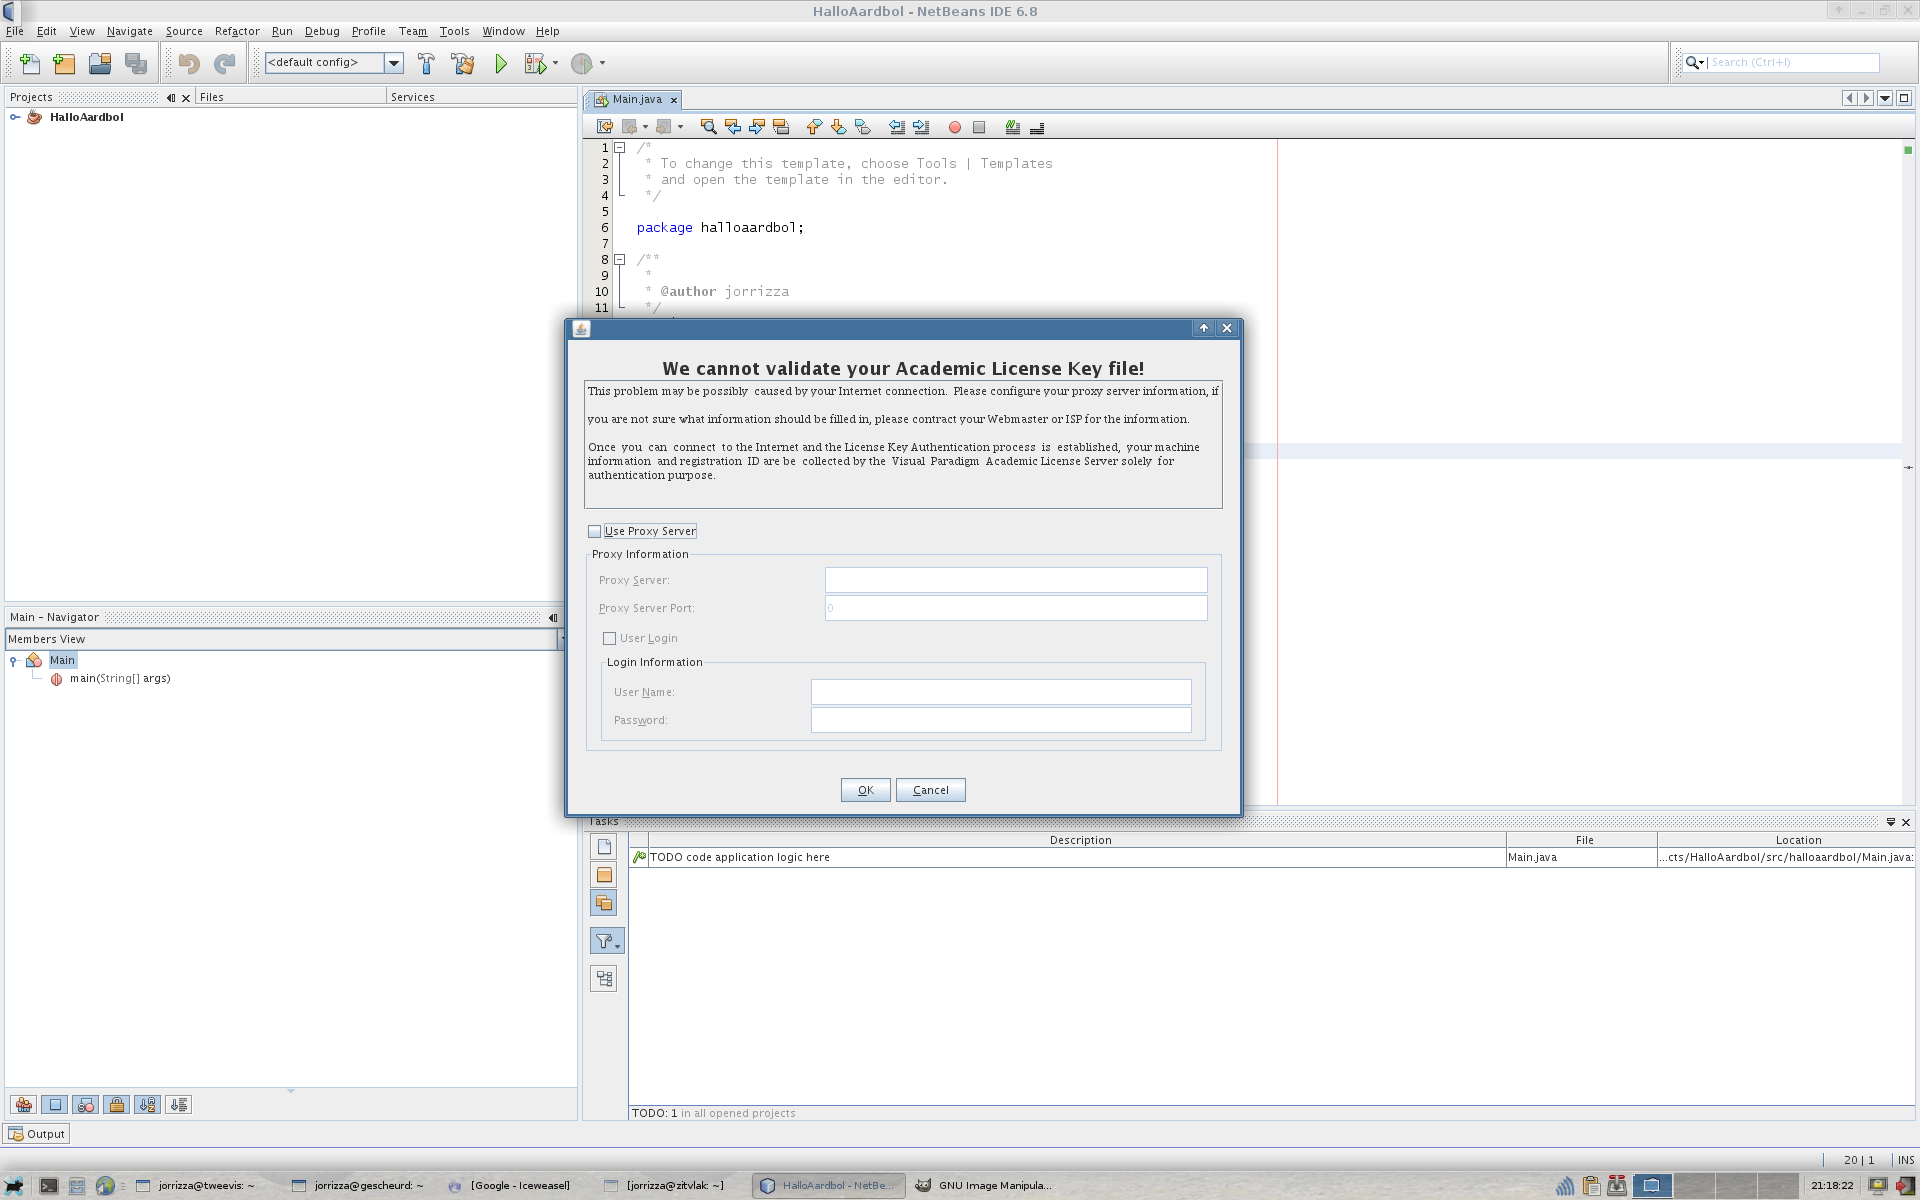Click into the Search (Ctrl+I) box

[1793, 62]
